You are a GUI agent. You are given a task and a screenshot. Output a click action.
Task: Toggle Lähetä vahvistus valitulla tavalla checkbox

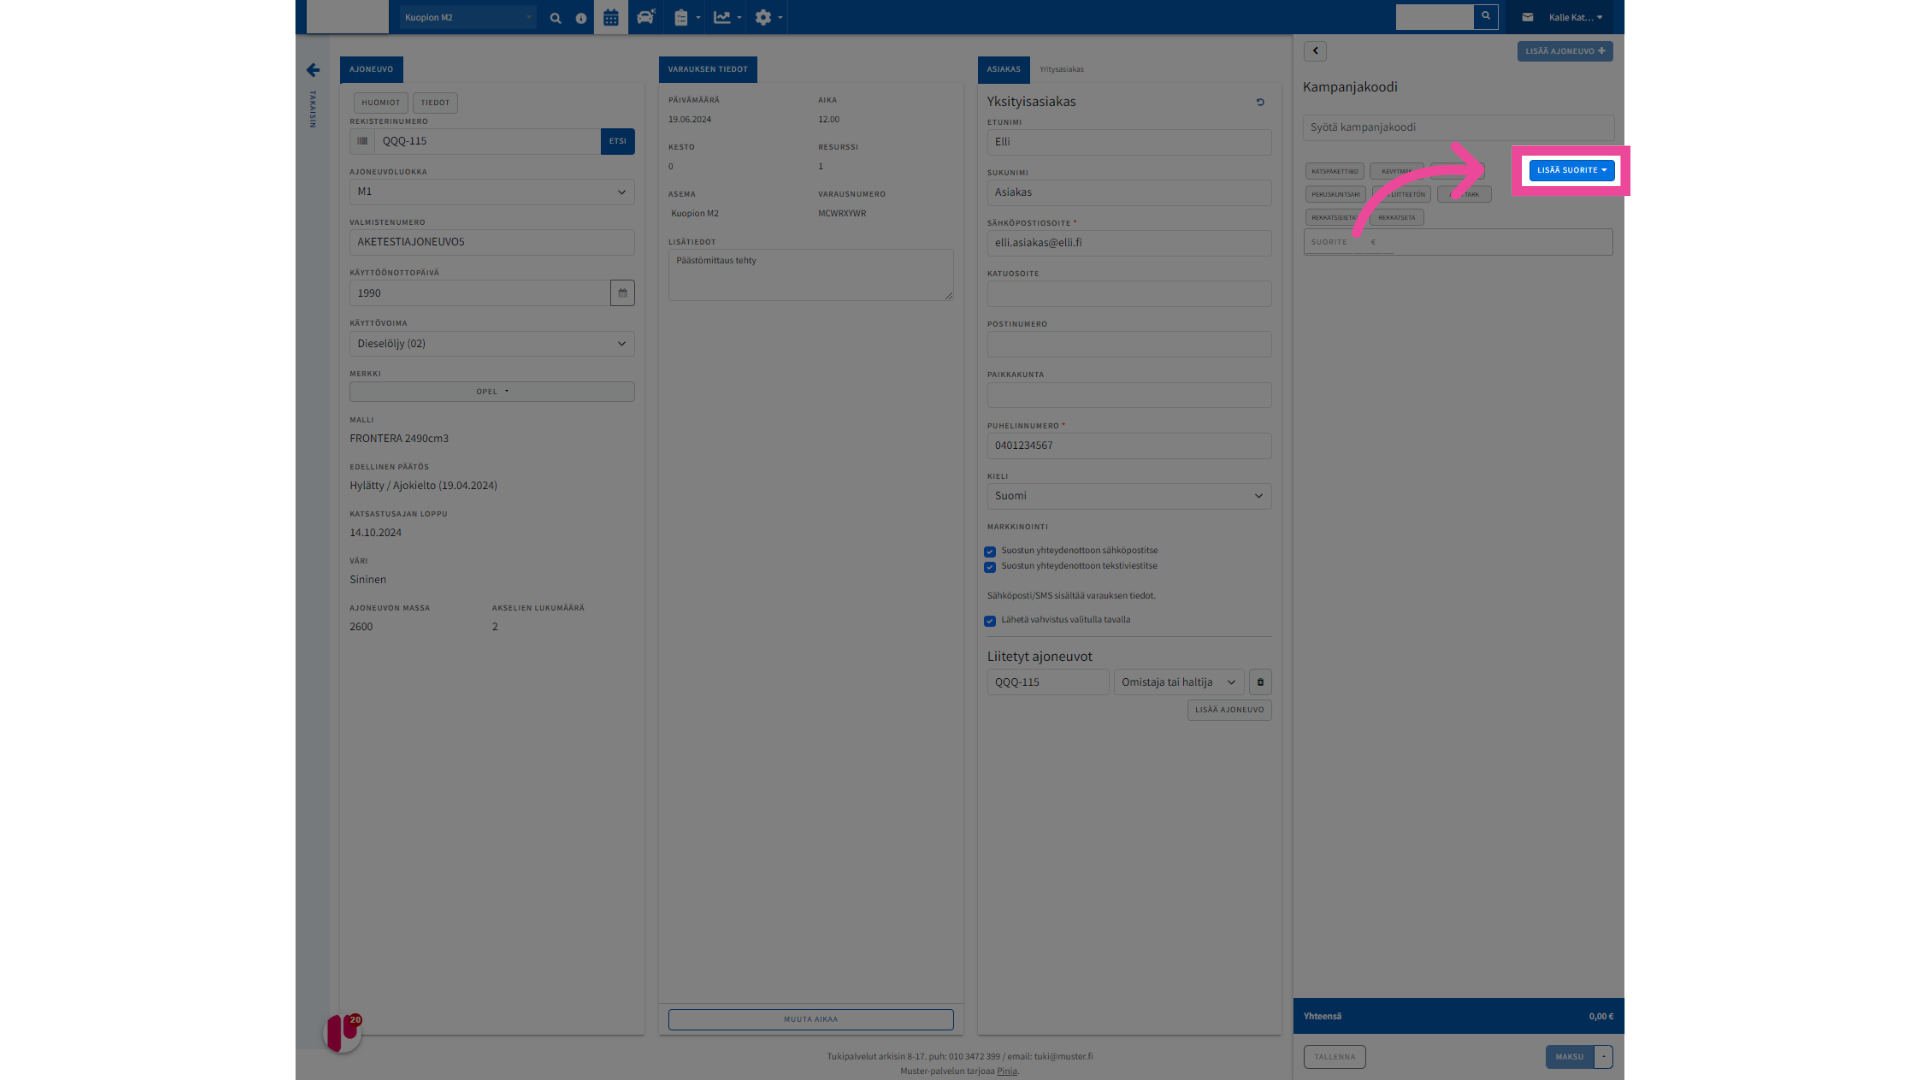(x=990, y=621)
